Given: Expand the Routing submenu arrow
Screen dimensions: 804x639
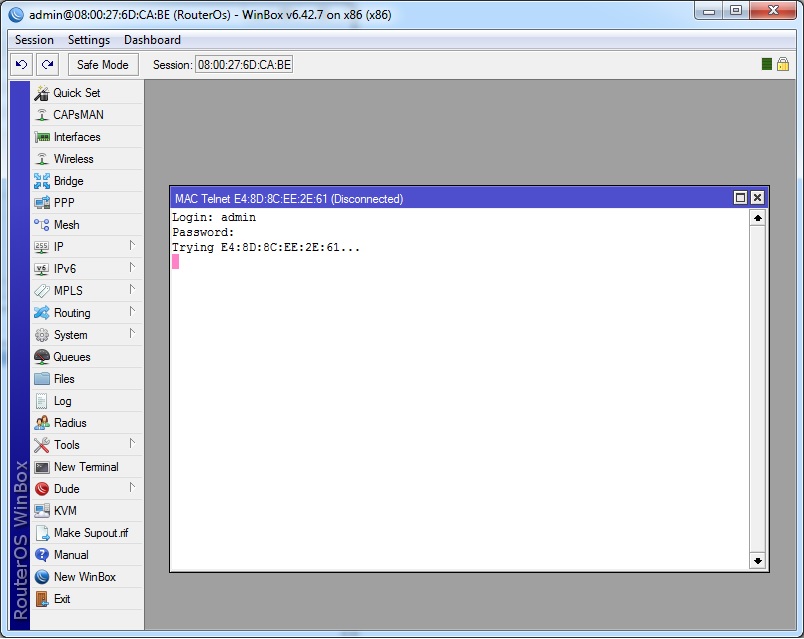Looking at the screenshot, I should pos(132,312).
